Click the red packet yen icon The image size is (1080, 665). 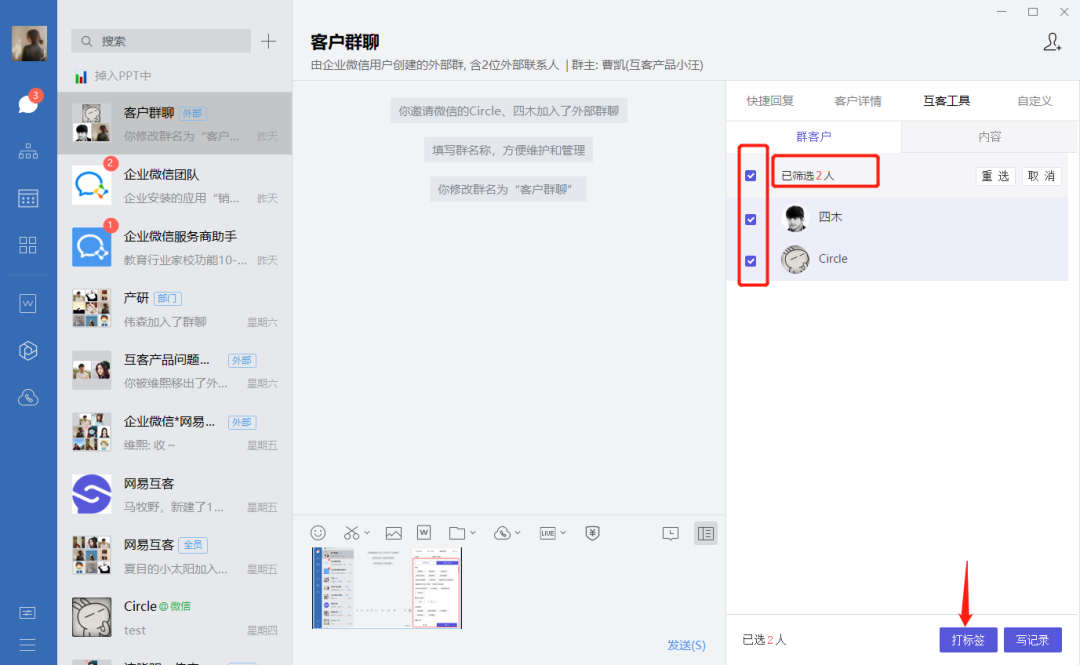[x=592, y=533]
